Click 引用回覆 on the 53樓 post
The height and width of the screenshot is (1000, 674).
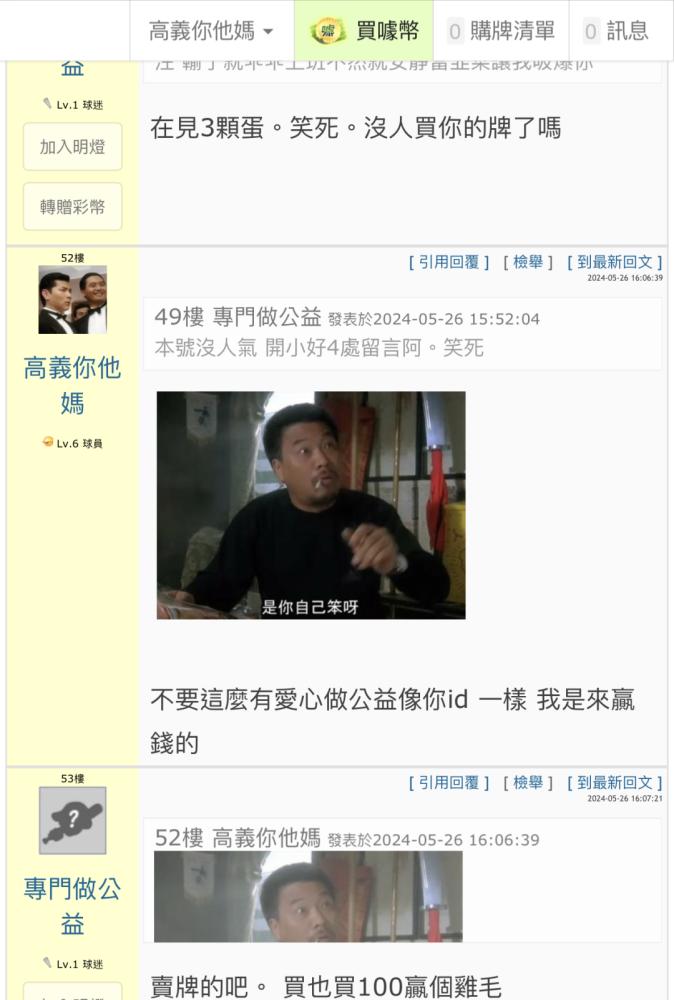[449, 783]
